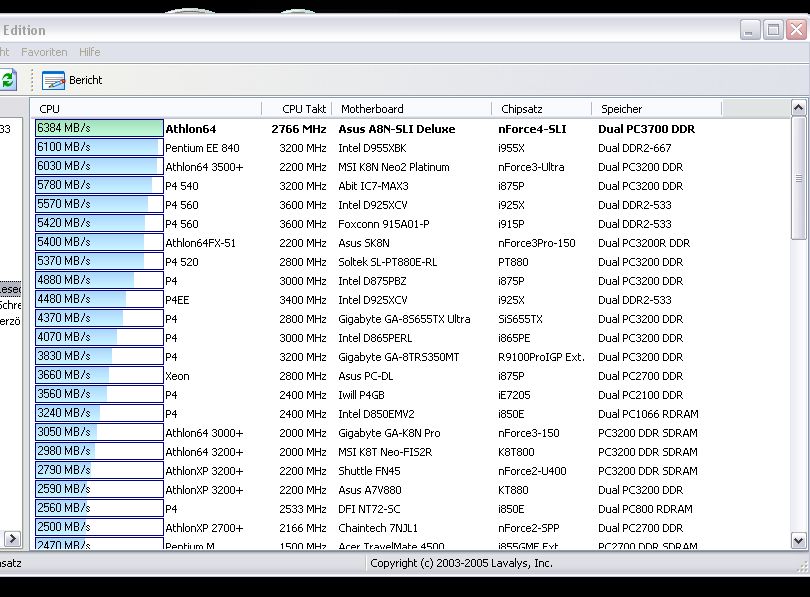Click the DFI NT72-SC motherboard cell

[x=369, y=509]
